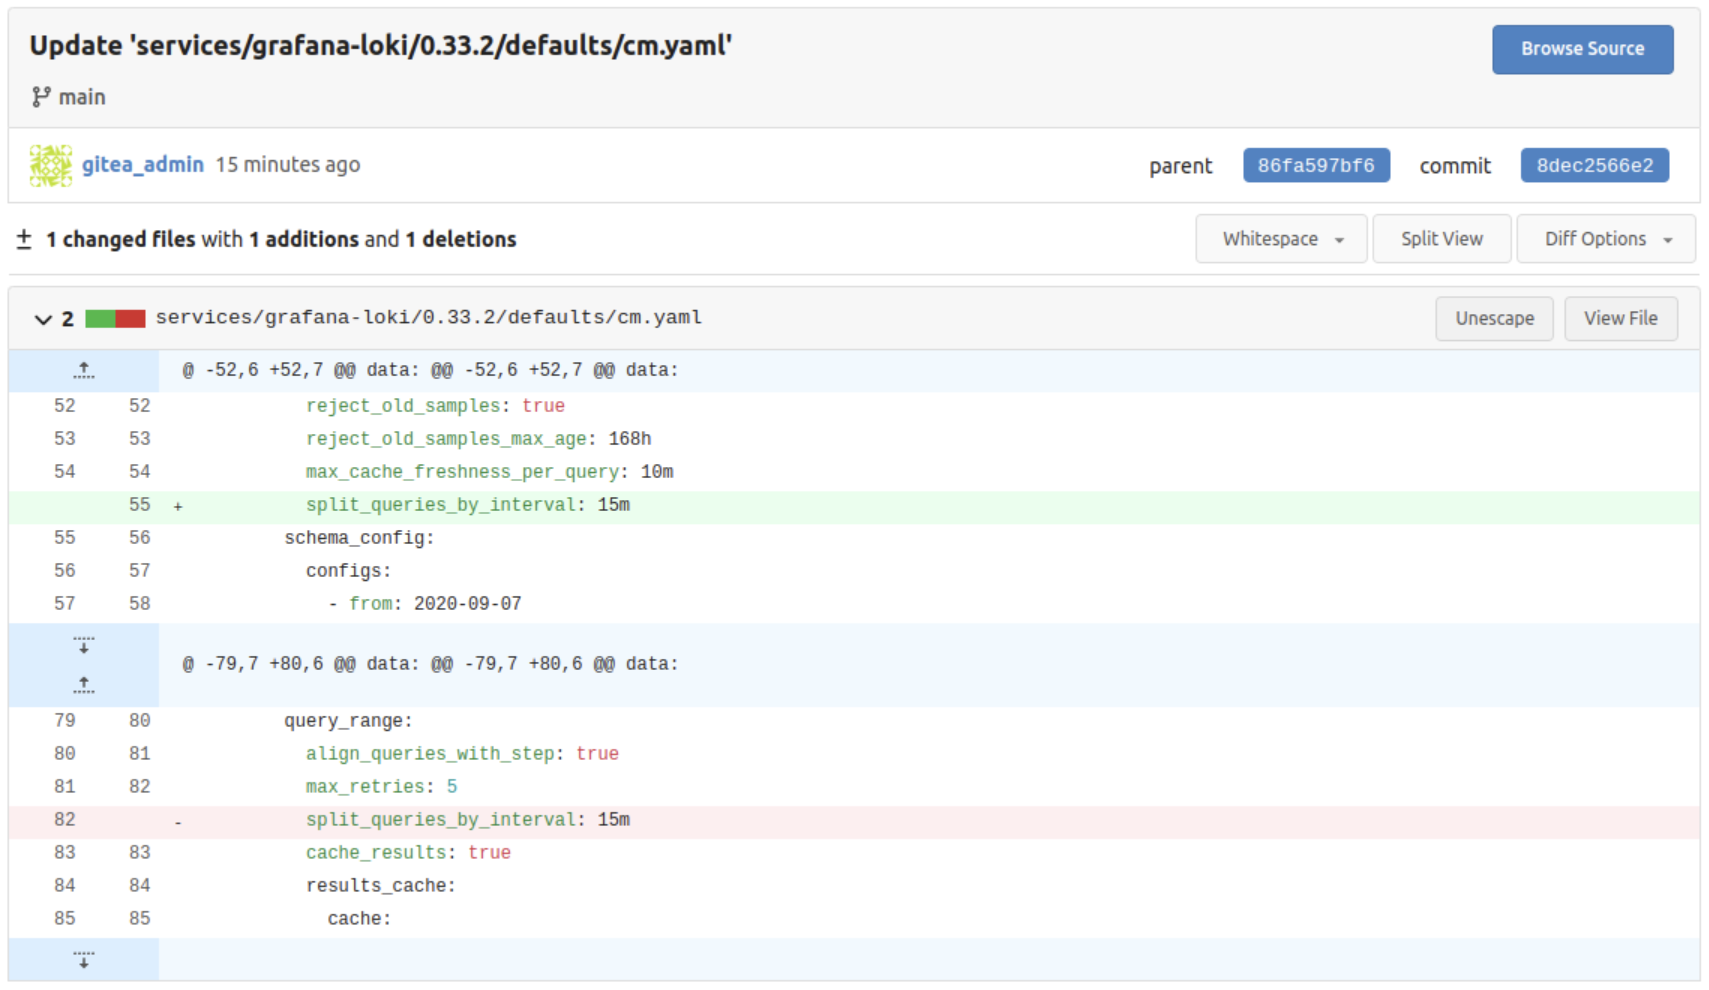Click the query_range: line
1709x990 pixels.
click(854, 721)
